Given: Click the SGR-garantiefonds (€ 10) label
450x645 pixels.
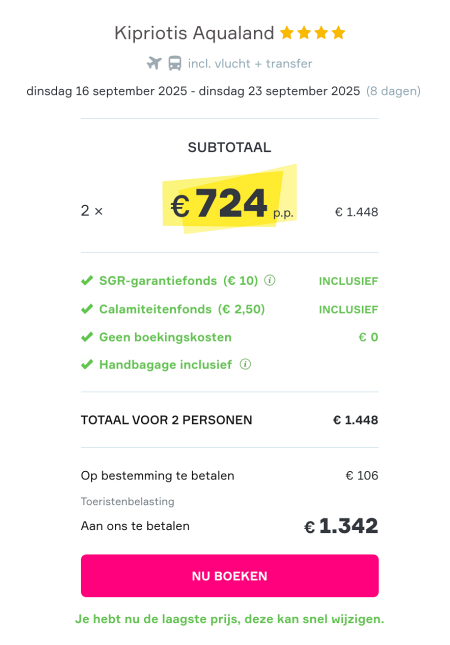Looking at the screenshot, I should 179,281.
